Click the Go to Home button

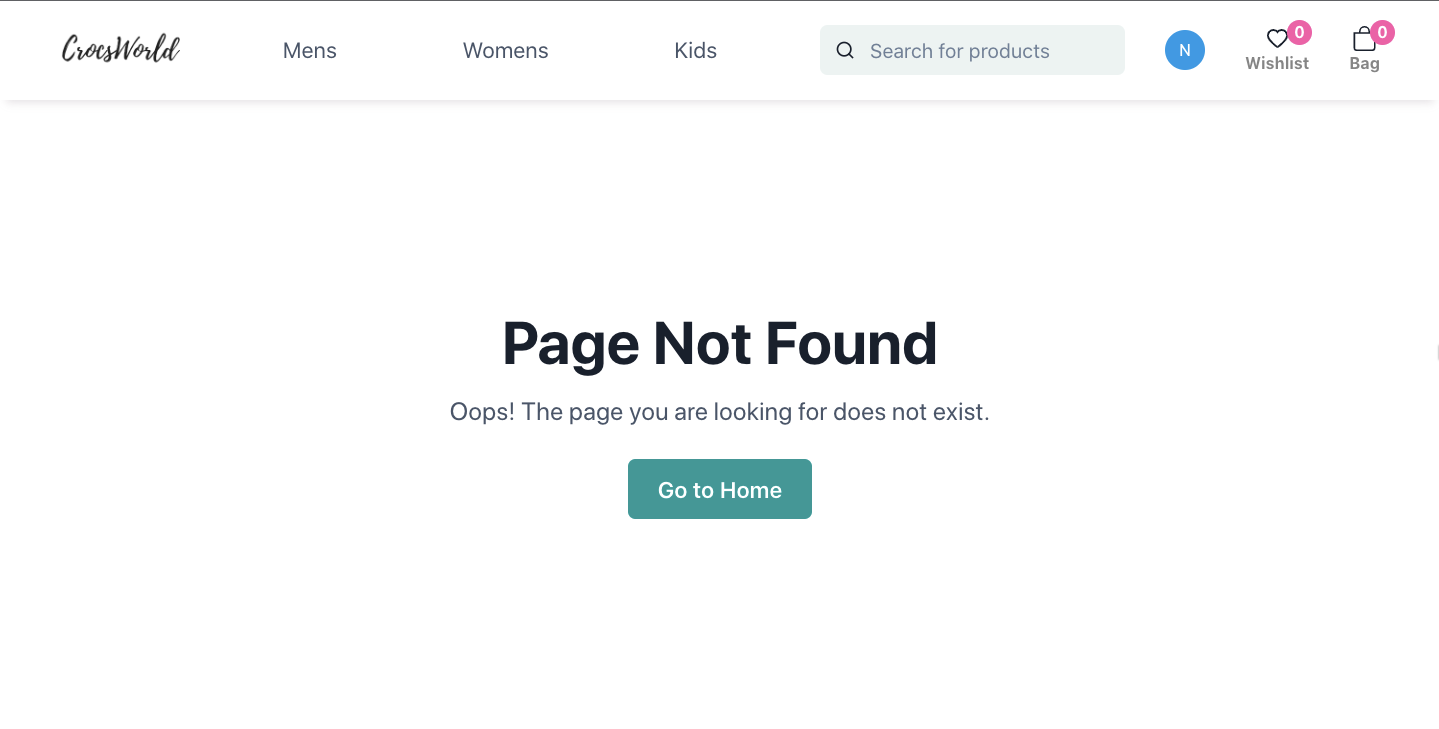click(x=719, y=489)
